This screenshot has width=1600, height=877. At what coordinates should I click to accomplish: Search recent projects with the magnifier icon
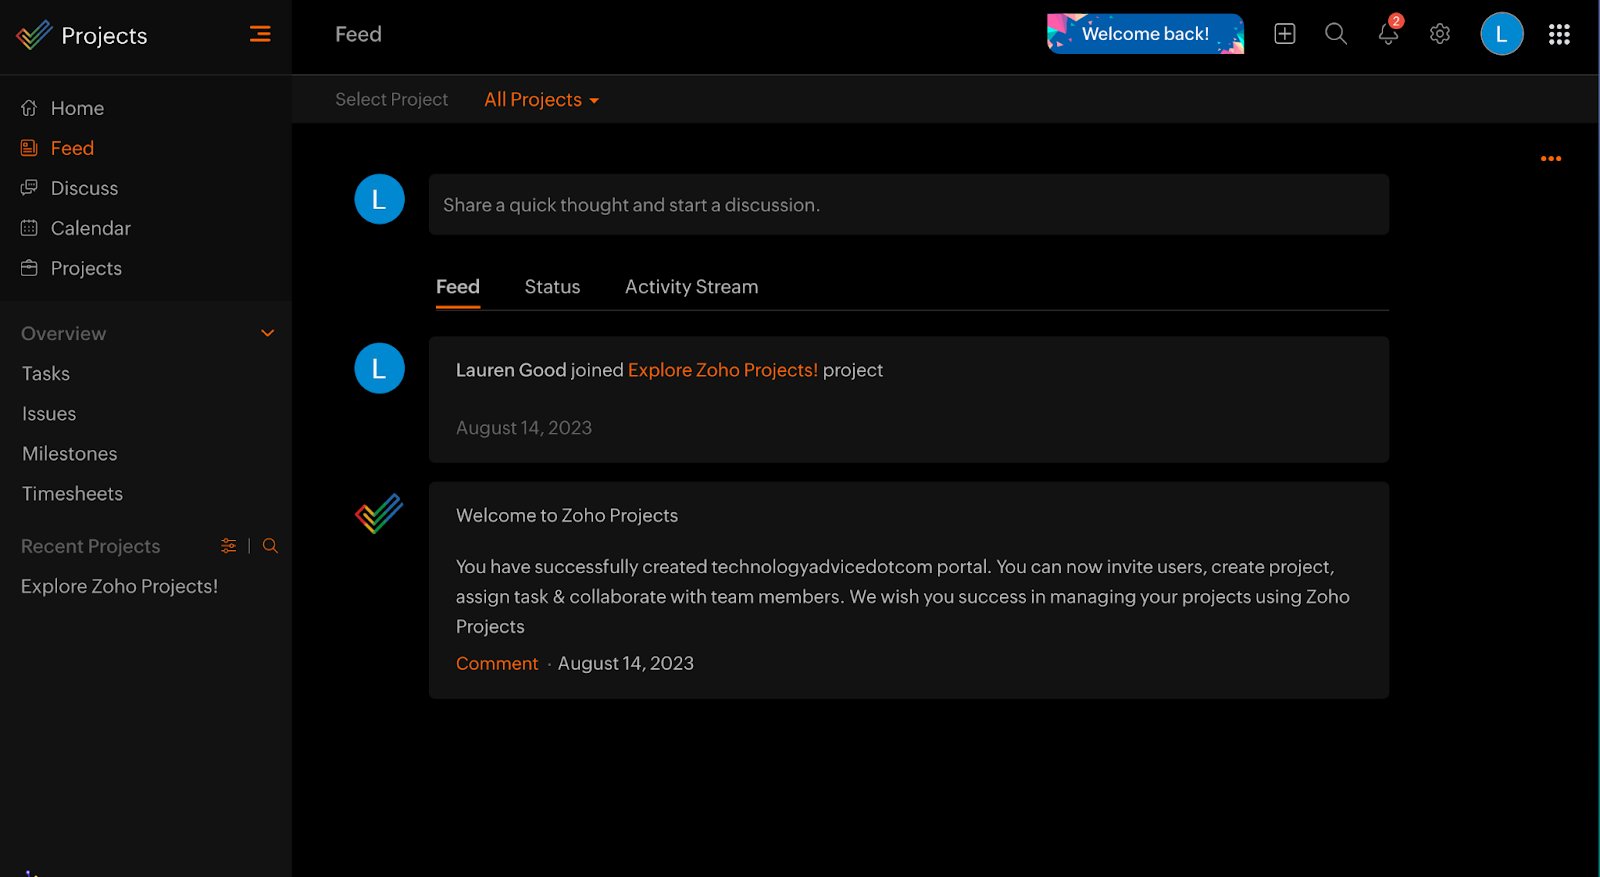click(x=270, y=546)
